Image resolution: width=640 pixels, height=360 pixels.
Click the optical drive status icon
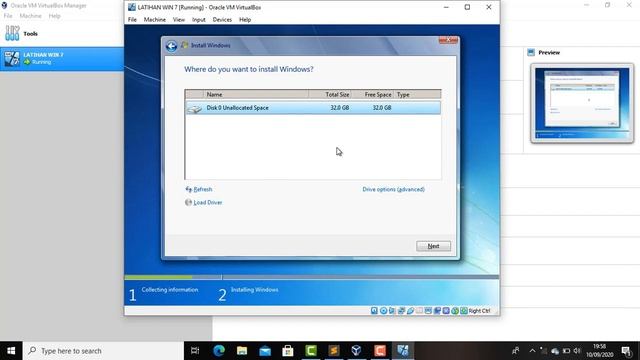click(x=383, y=311)
